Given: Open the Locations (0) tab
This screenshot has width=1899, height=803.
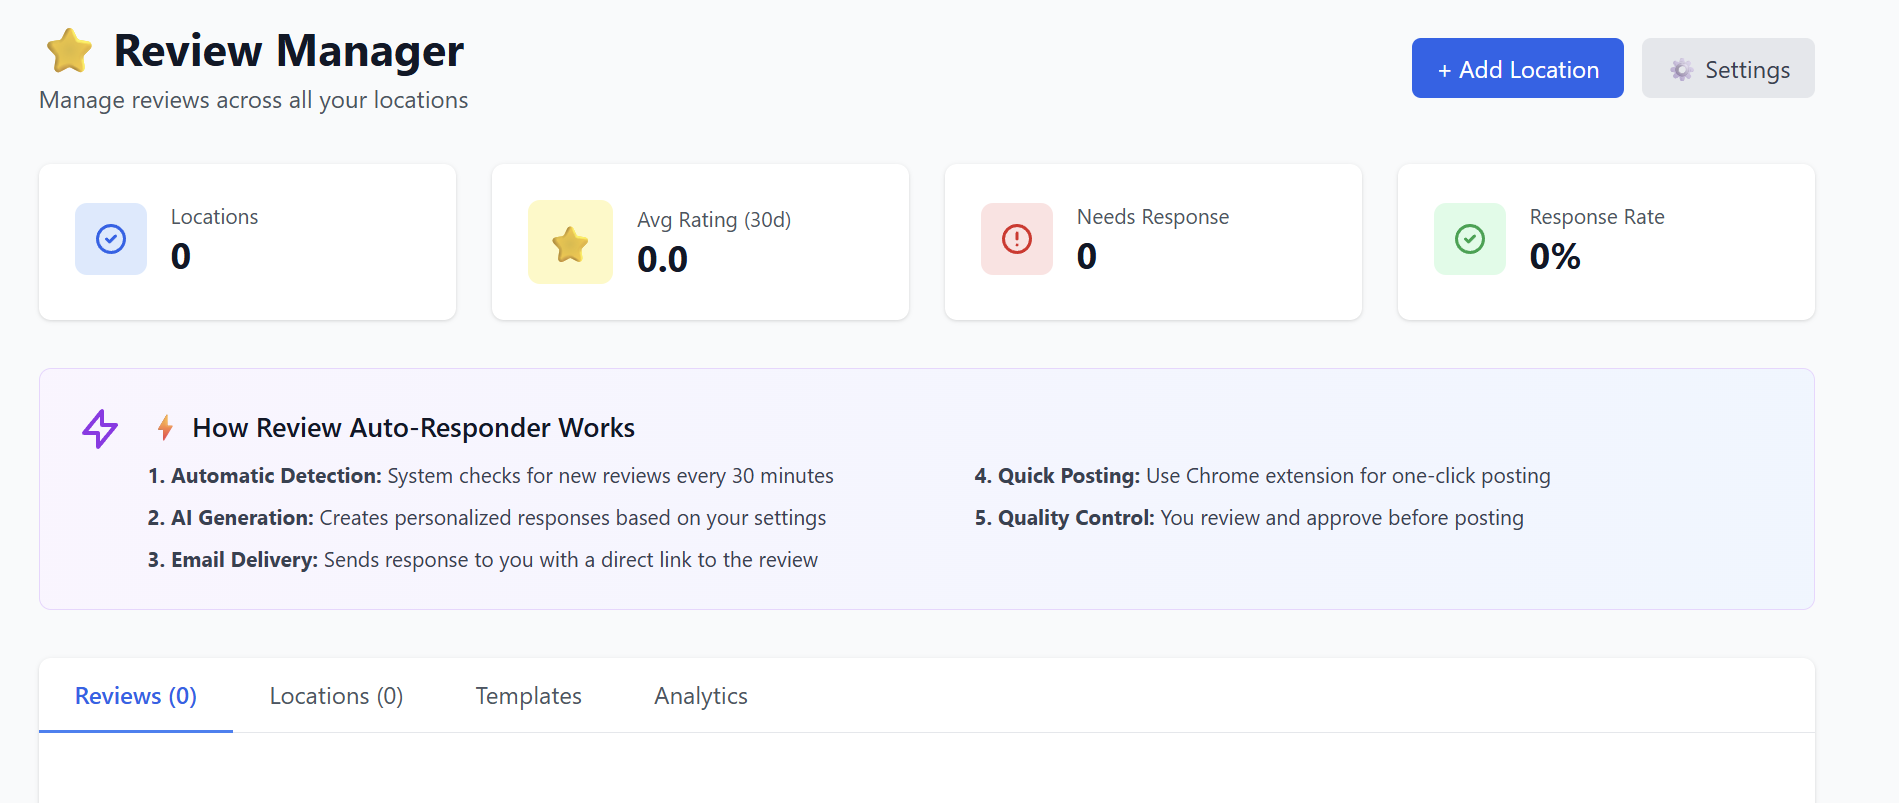Looking at the screenshot, I should [336, 696].
